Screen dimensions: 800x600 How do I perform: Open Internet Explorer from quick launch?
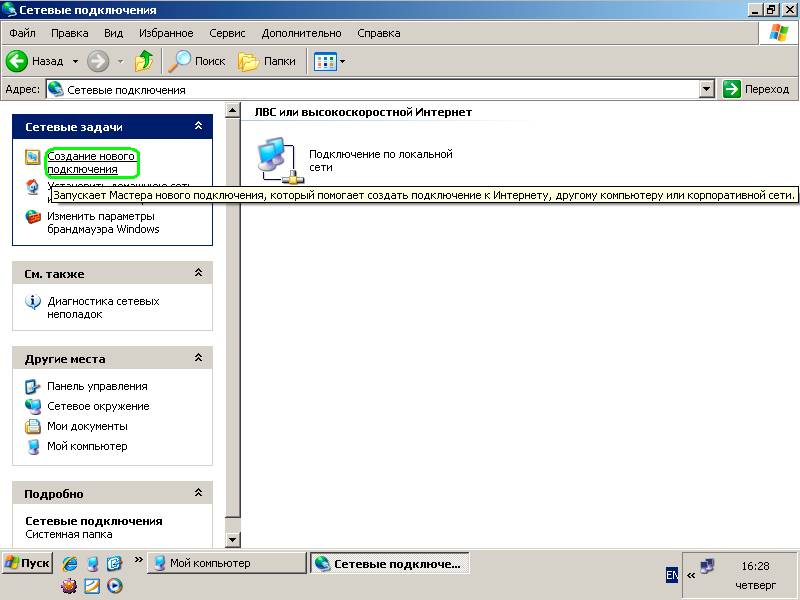70,563
